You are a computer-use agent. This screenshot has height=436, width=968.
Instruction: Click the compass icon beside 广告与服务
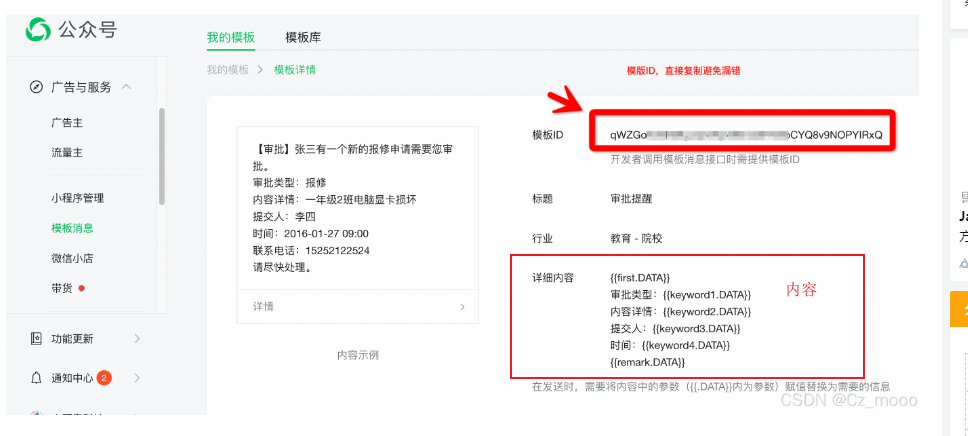click(x=36, y=87)
